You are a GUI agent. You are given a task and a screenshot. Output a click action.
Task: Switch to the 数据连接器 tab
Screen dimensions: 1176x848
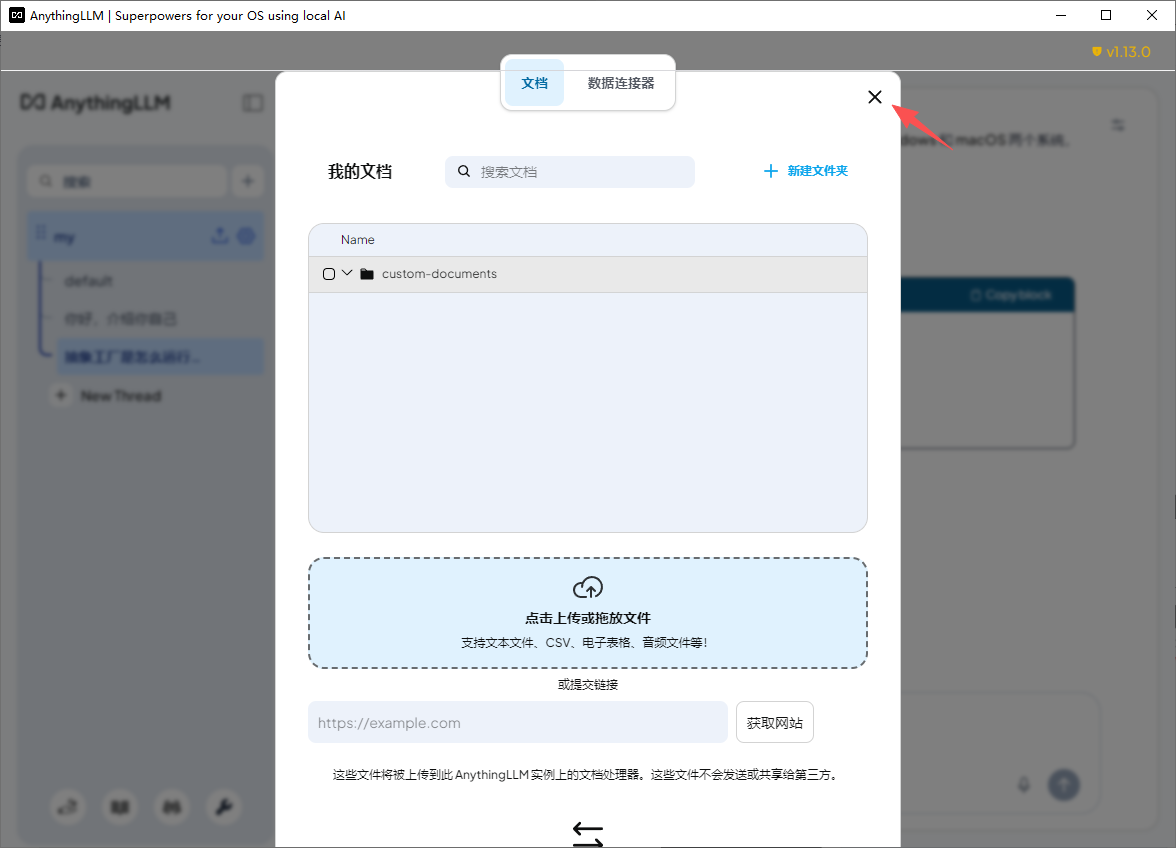pos(620,83)
